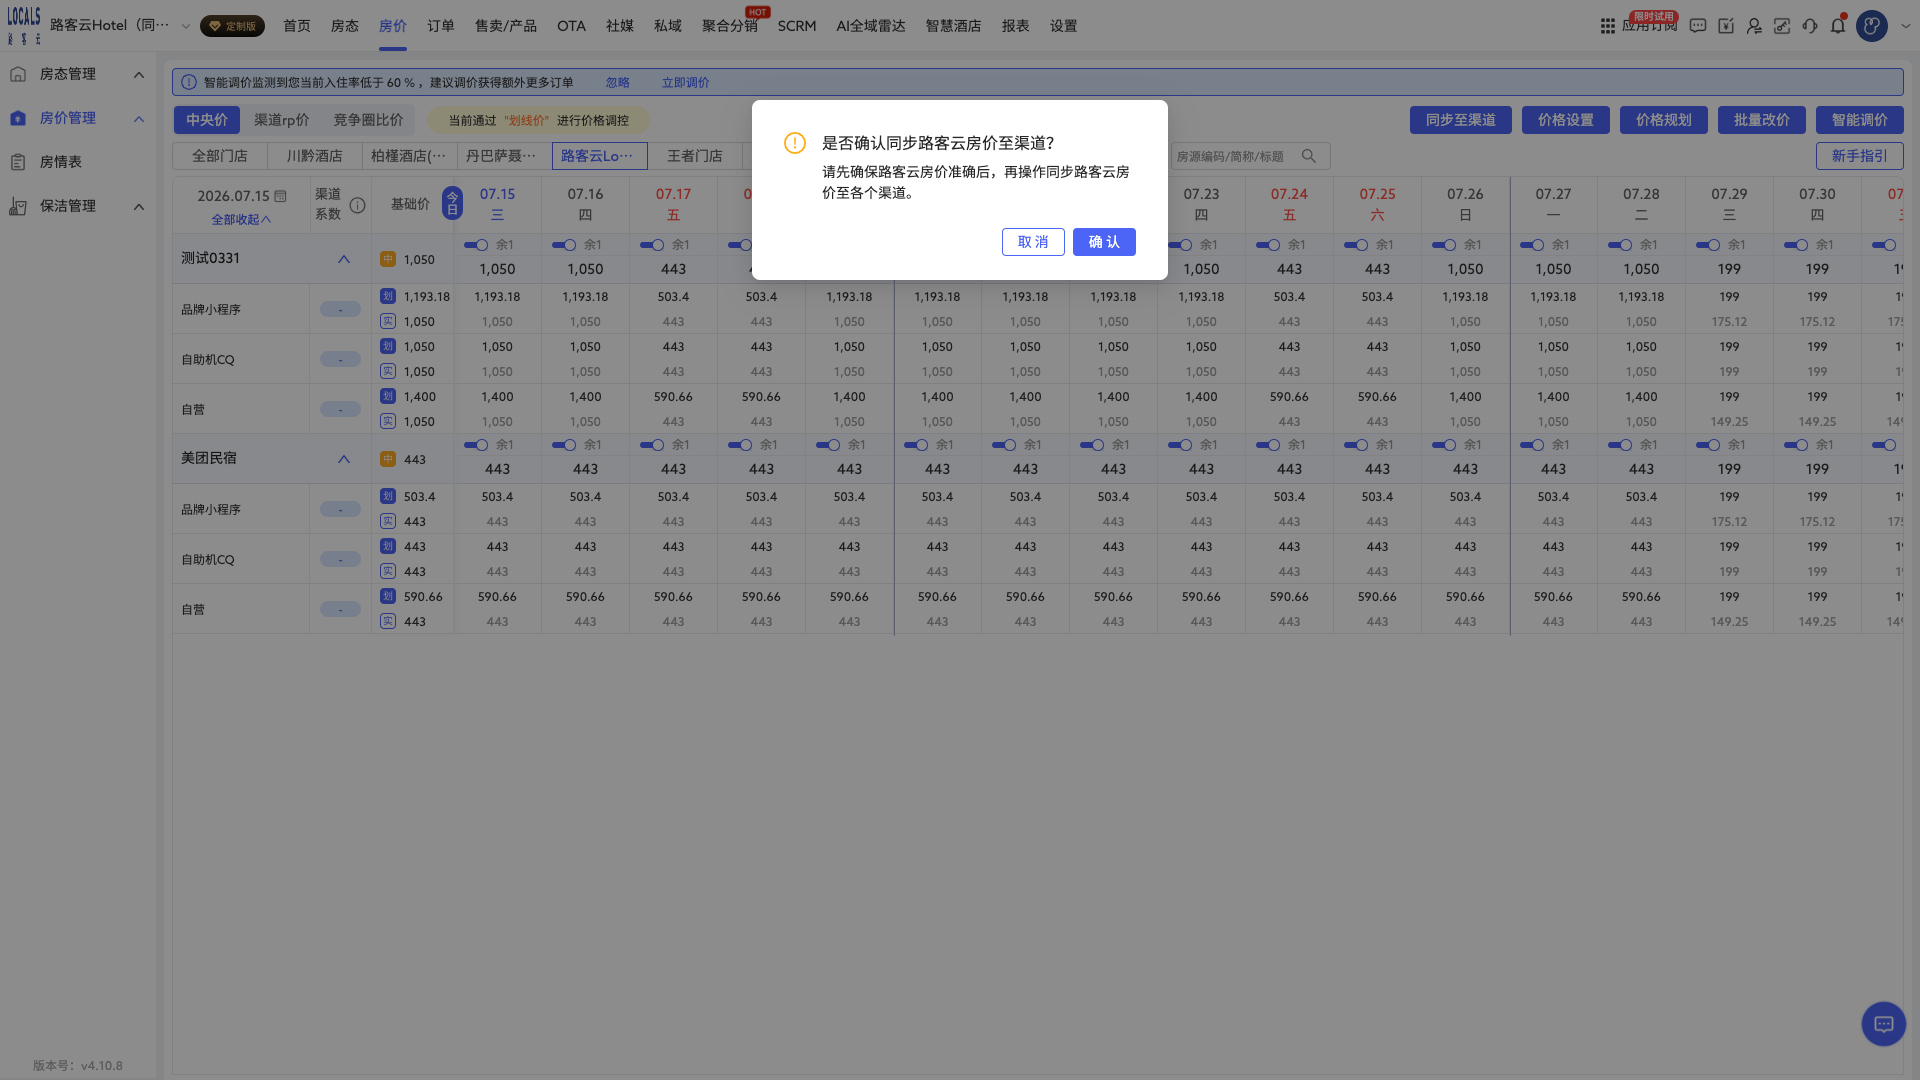Screen dimensions: 1920x1080
Task: Open customer service headset icon
Action: tap(1810, 26)
